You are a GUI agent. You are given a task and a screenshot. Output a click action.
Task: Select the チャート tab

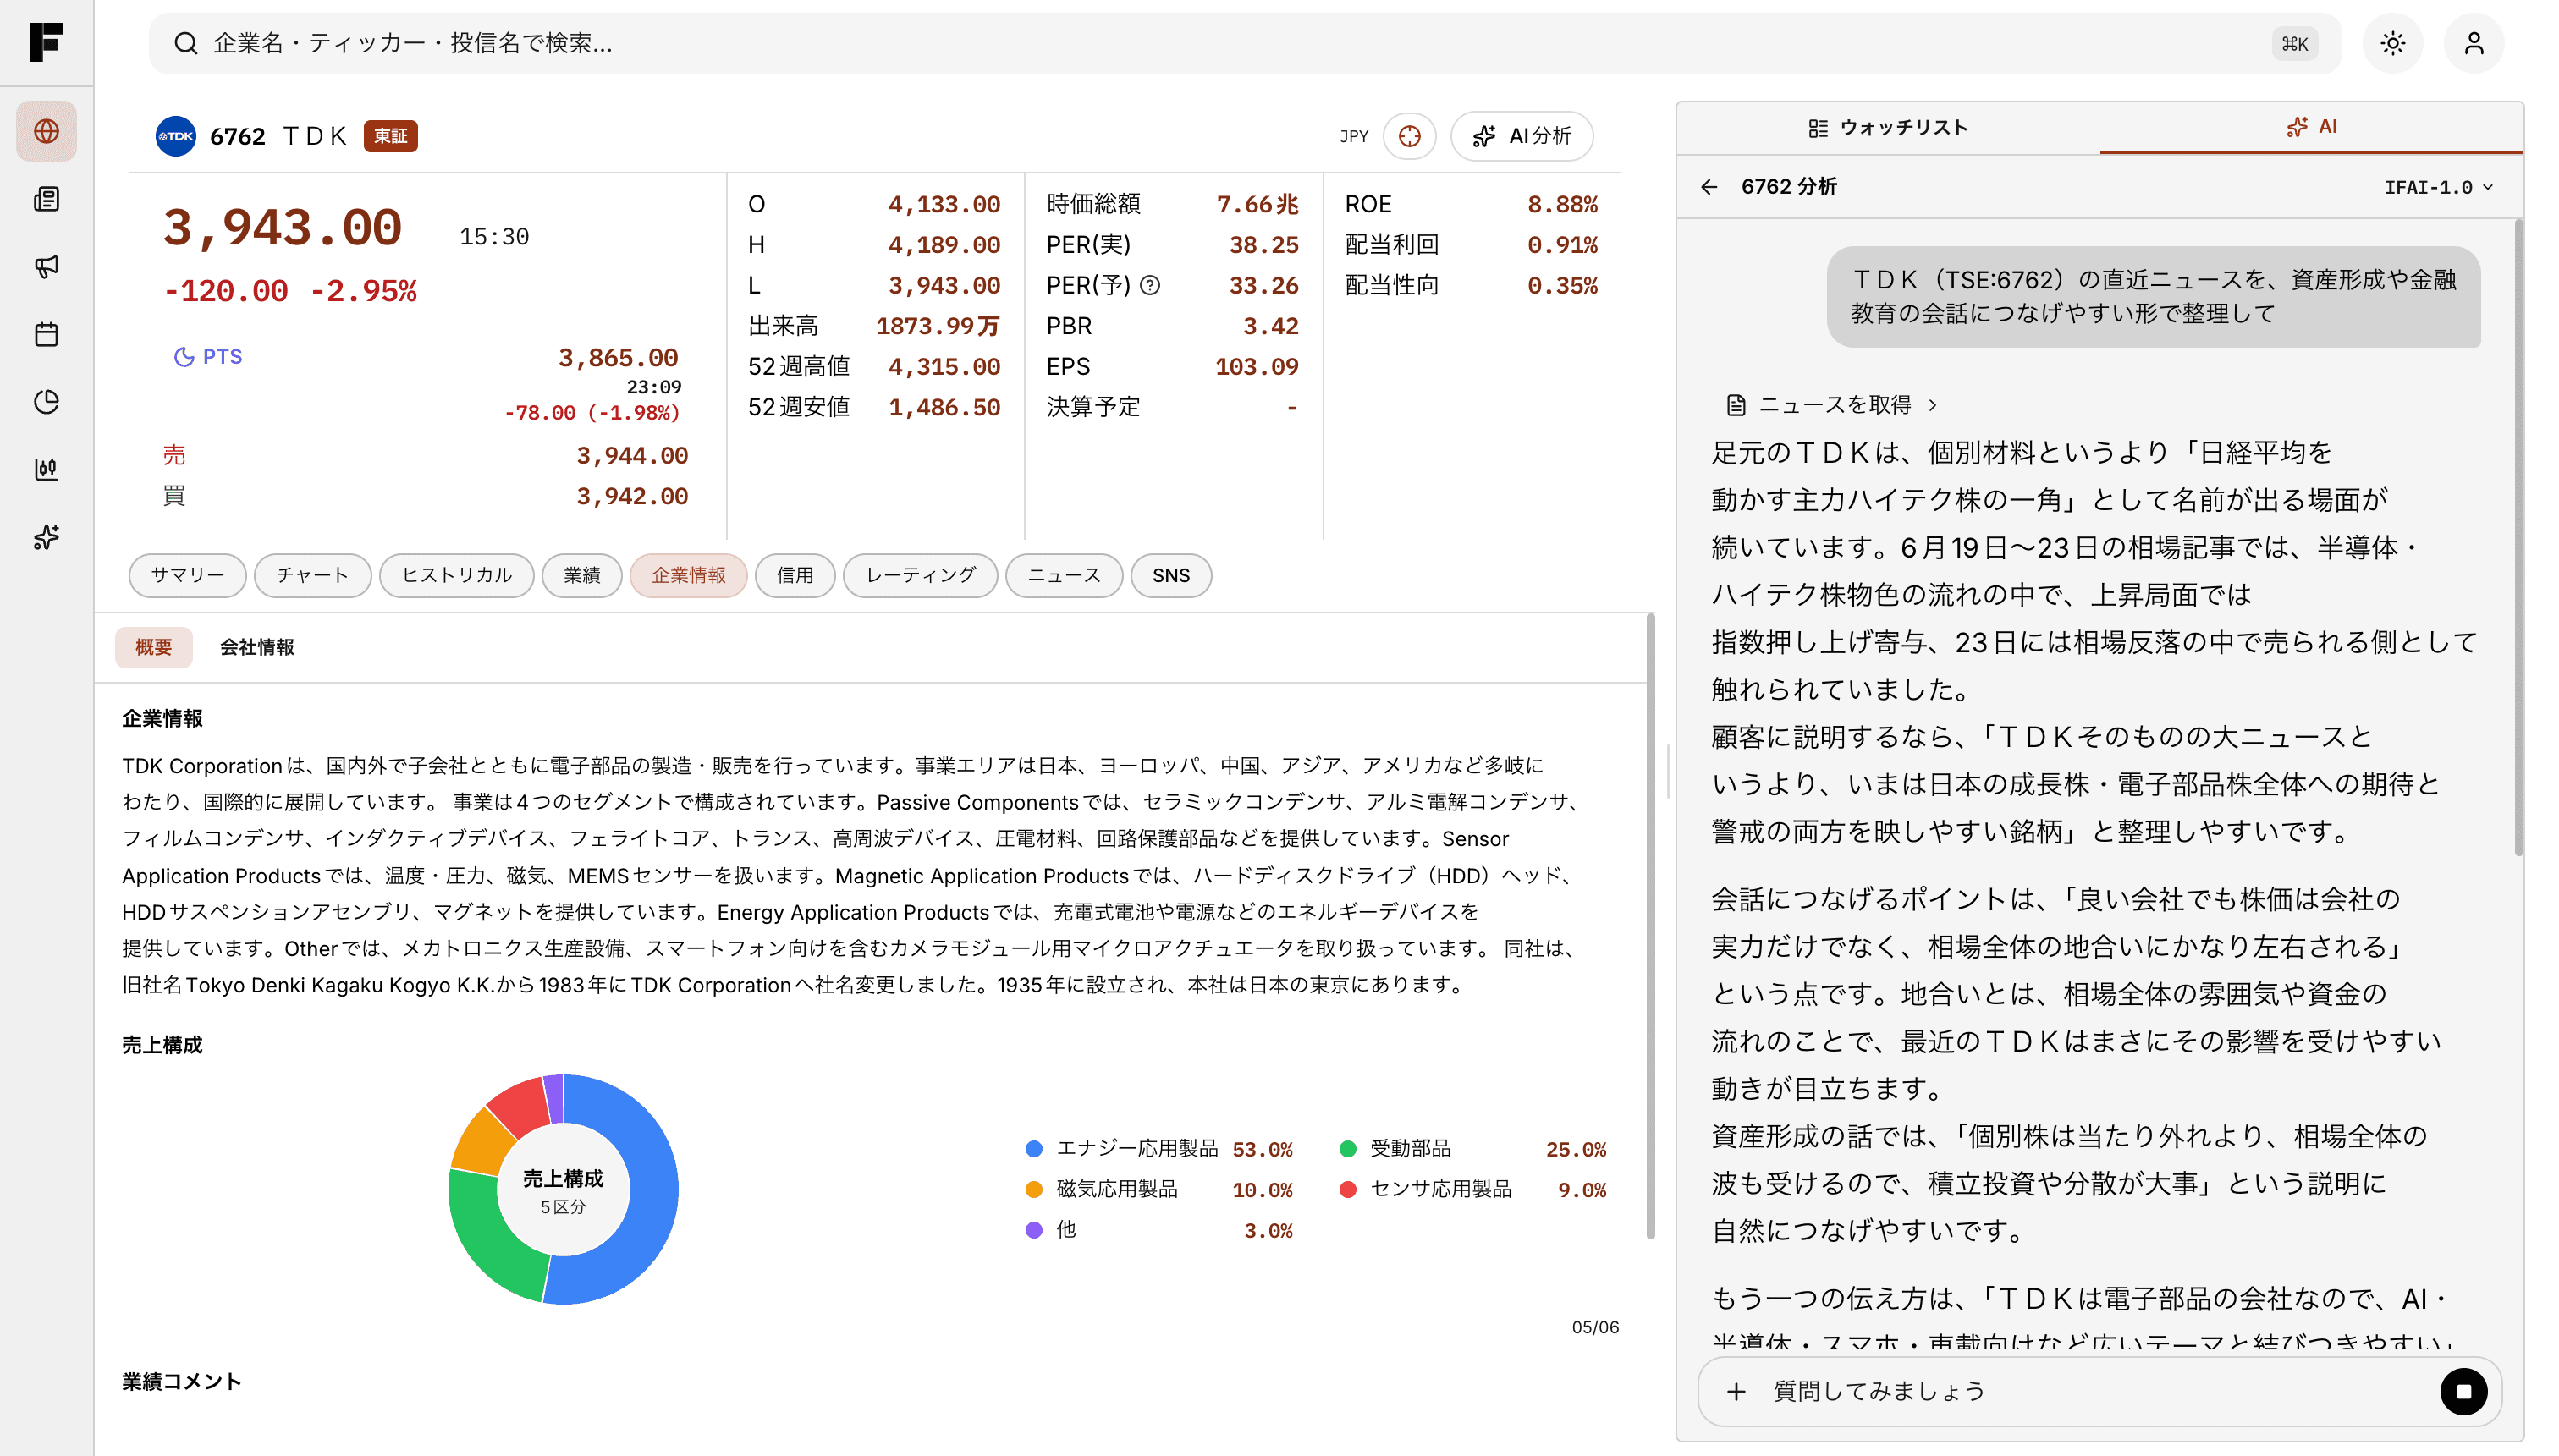(313, 575)
